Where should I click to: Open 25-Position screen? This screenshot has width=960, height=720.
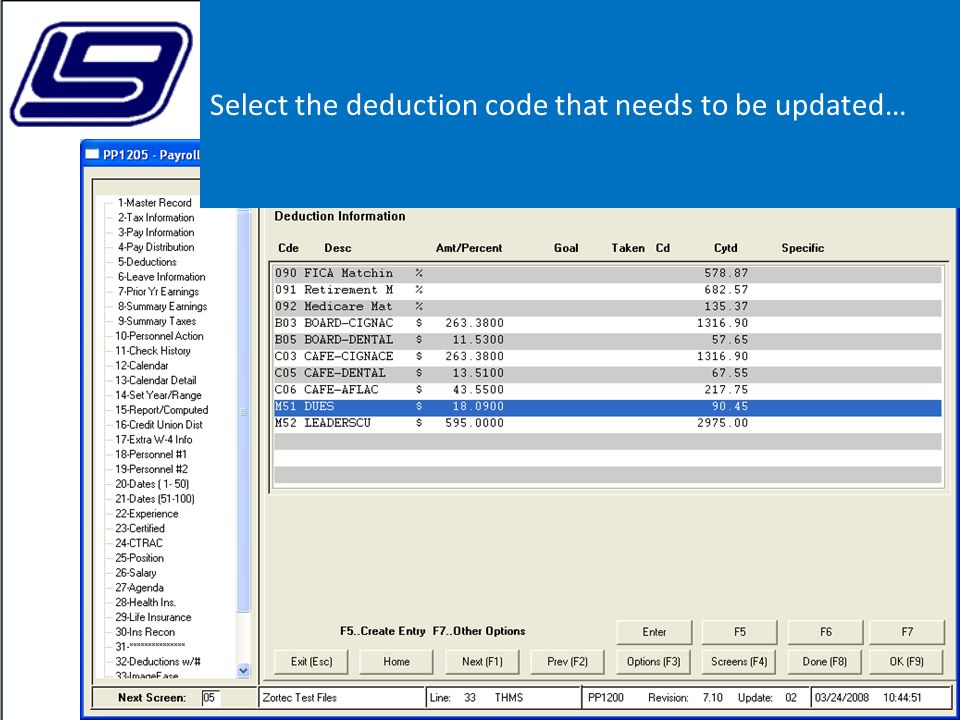pos(140,558)
